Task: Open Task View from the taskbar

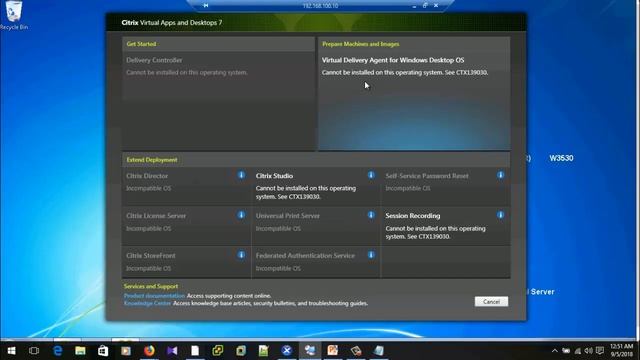Action: [x=34, y=351]
